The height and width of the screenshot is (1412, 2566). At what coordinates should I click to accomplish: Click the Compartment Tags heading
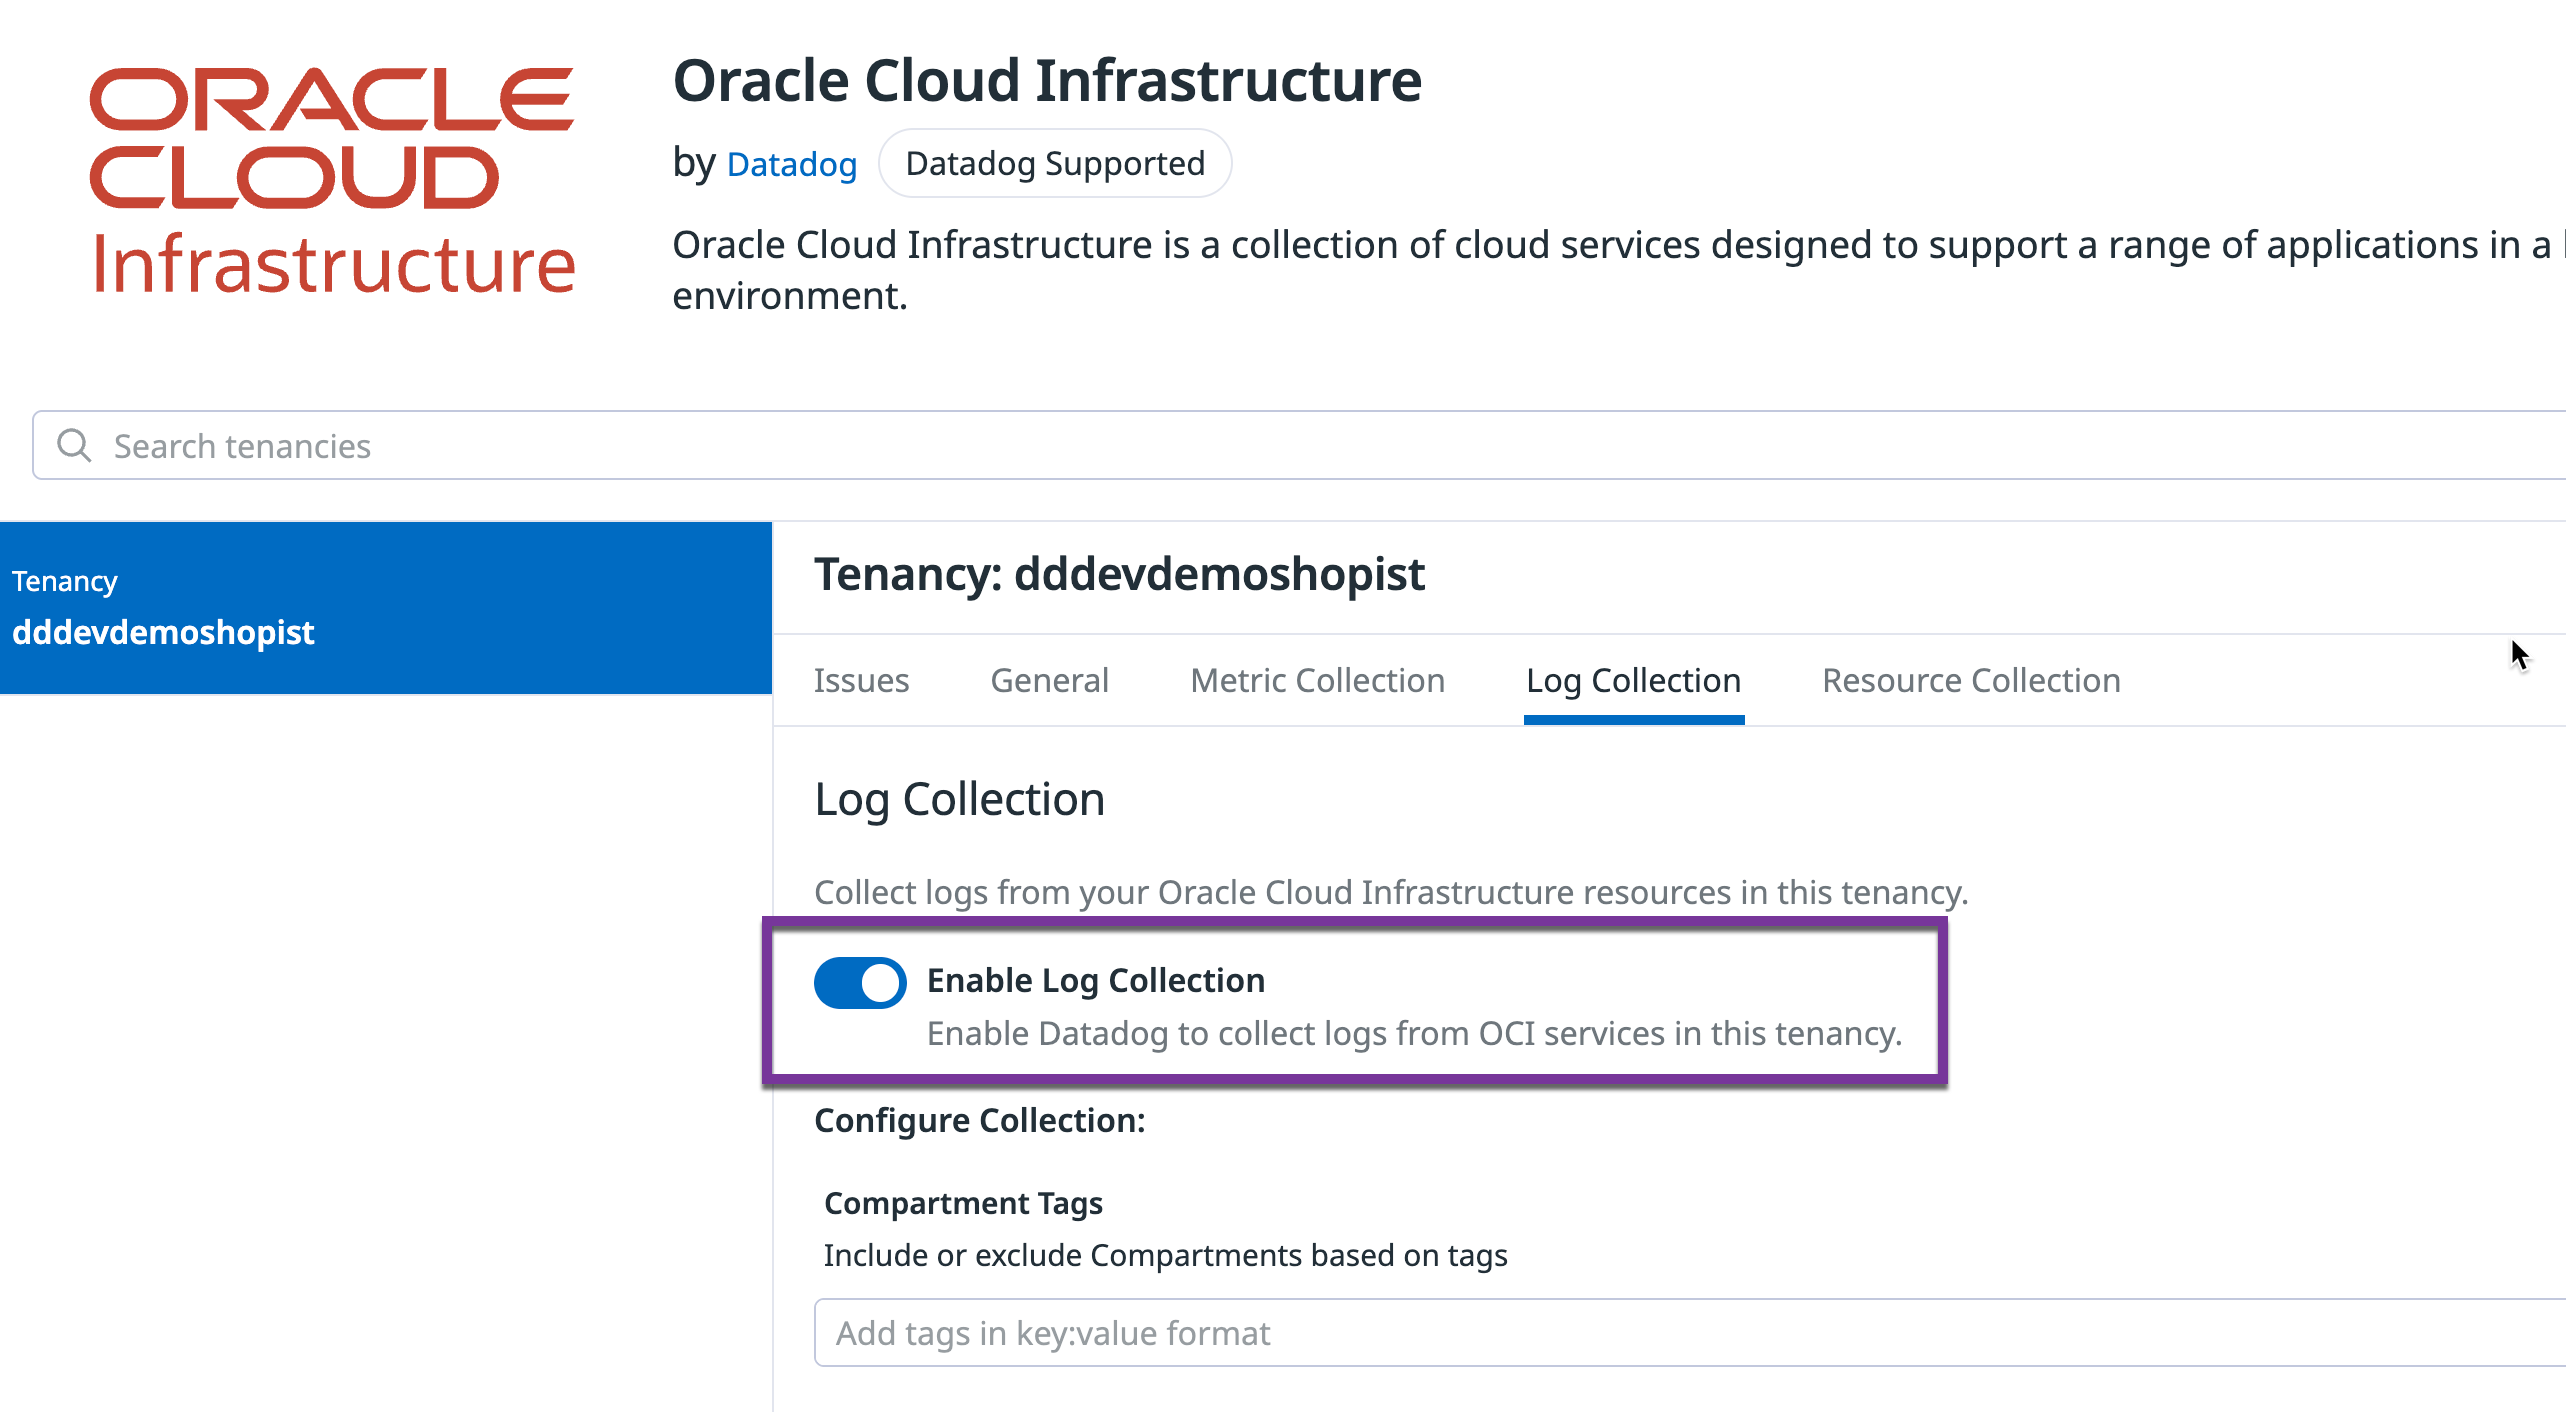point(963,1203)
